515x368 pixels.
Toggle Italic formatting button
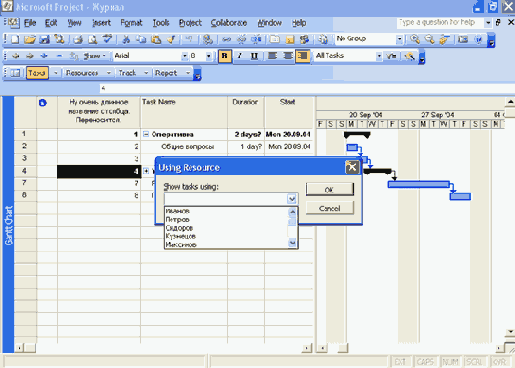click(x=239, y=56)
